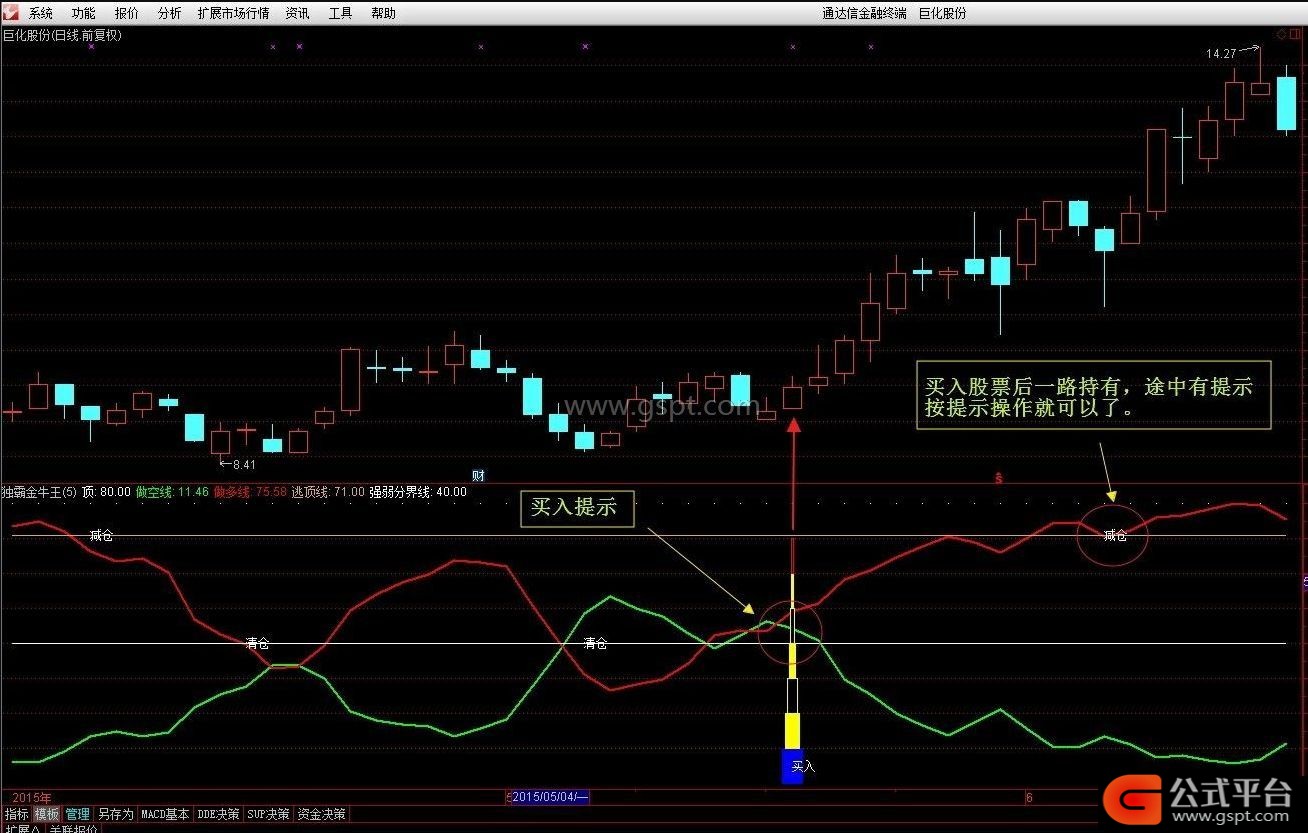Open the 资讯 menu
The height and width of the screenshot is (833, 1308).
297,13
